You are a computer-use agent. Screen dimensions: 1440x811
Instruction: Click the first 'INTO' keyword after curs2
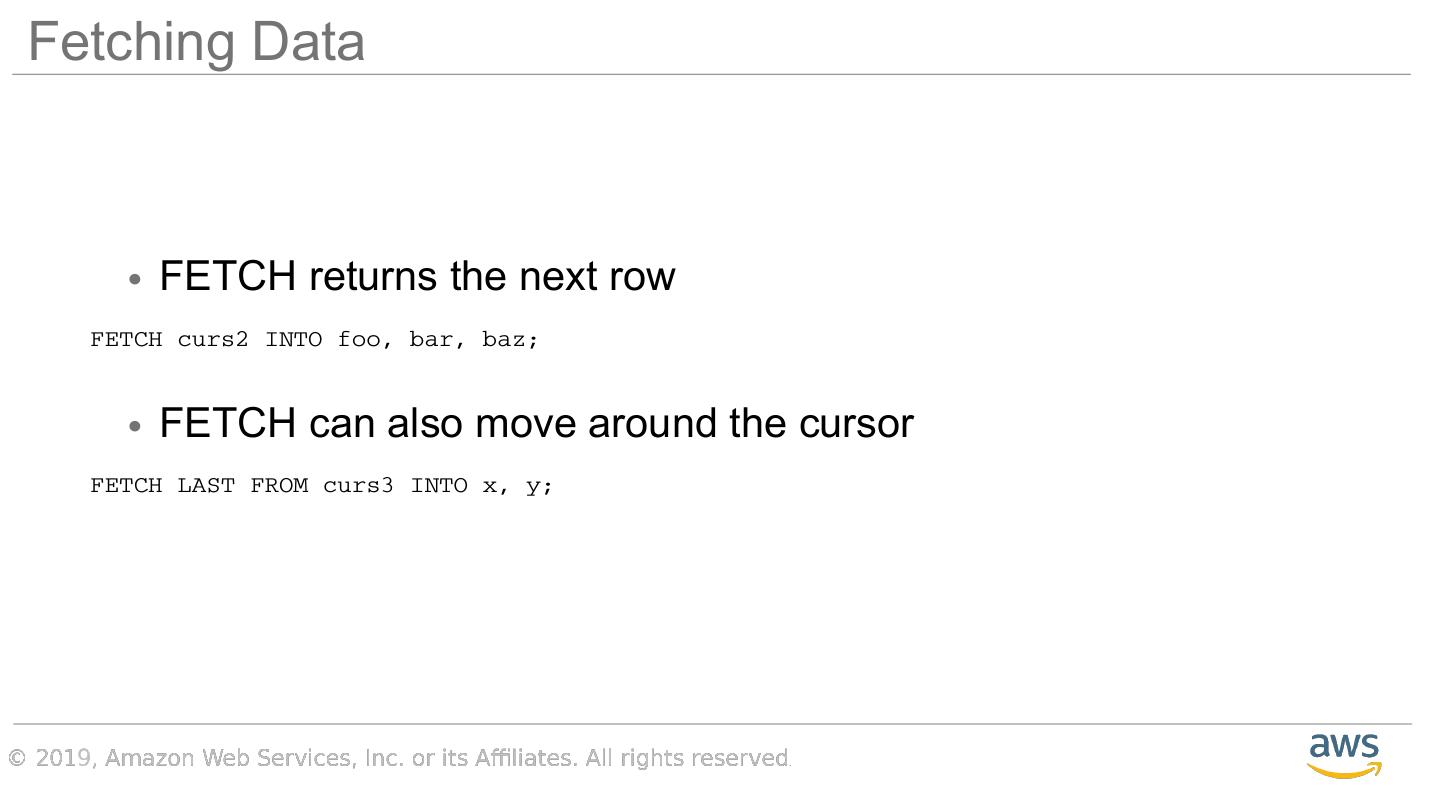[x=293, y=340]
